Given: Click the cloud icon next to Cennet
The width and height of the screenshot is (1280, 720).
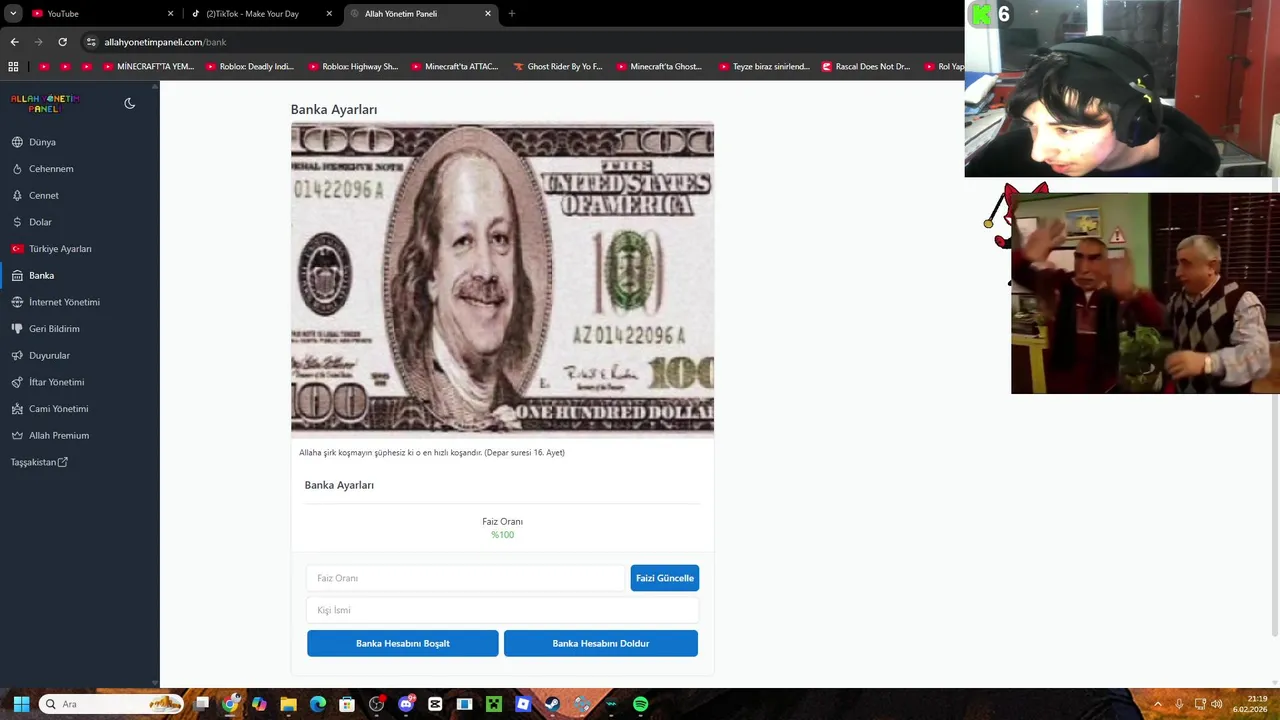Looking at the screenshot, I should 17,195.
